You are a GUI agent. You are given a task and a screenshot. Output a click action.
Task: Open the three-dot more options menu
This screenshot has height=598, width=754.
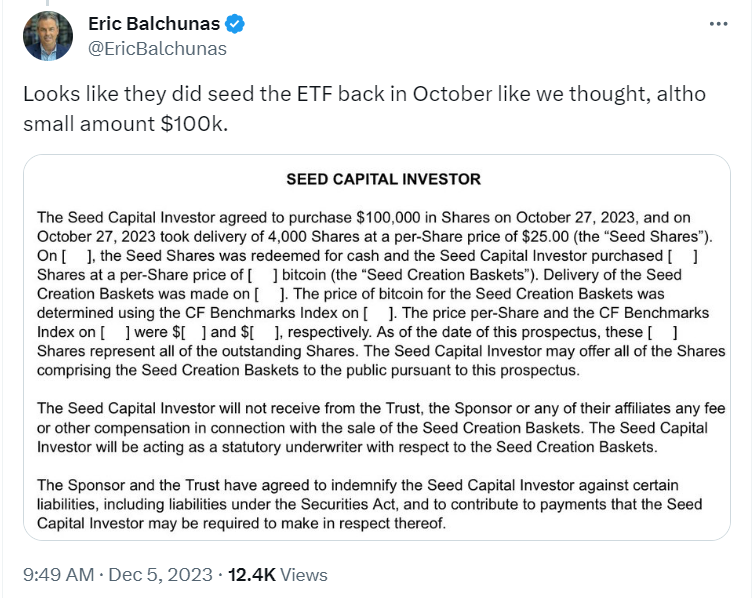tap(717, 24)
